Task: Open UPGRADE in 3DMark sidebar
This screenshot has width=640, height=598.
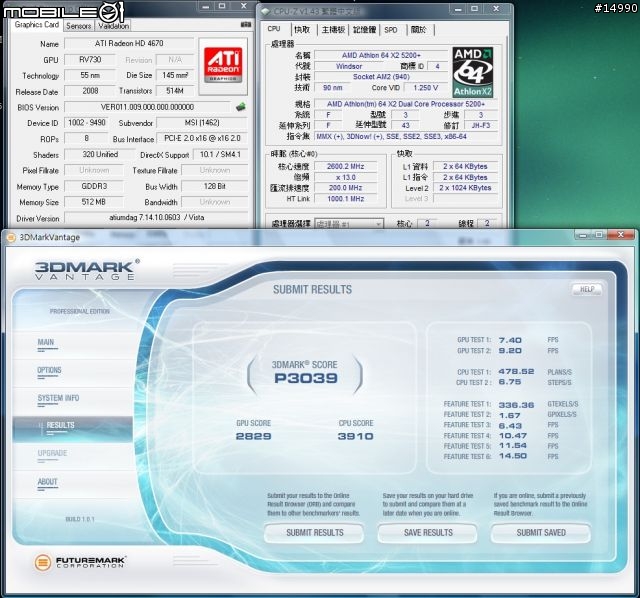Action: click(52, 453)
